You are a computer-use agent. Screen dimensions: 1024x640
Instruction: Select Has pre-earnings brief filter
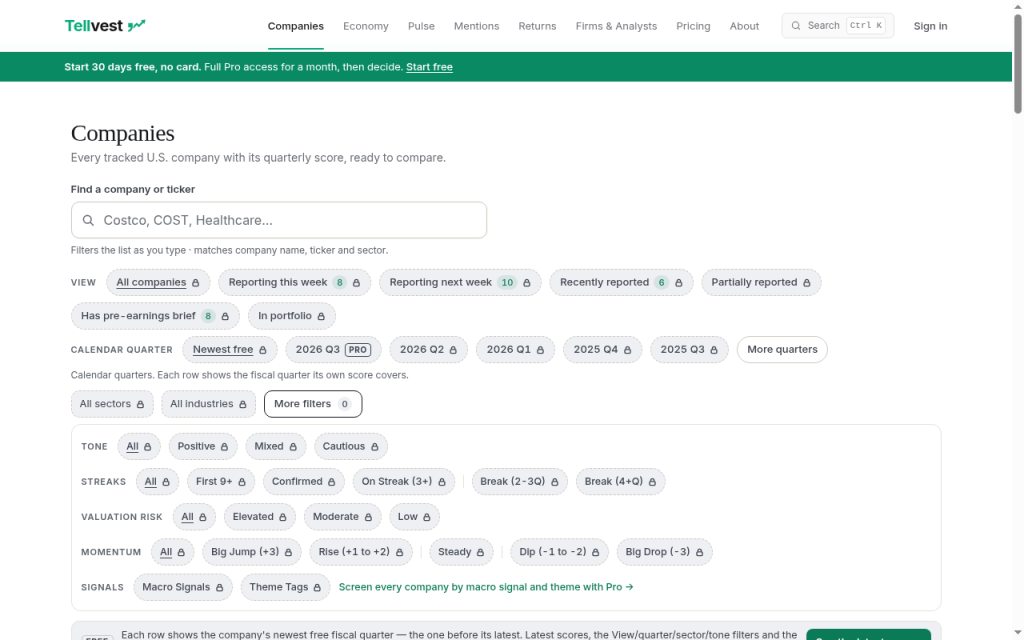155,315
